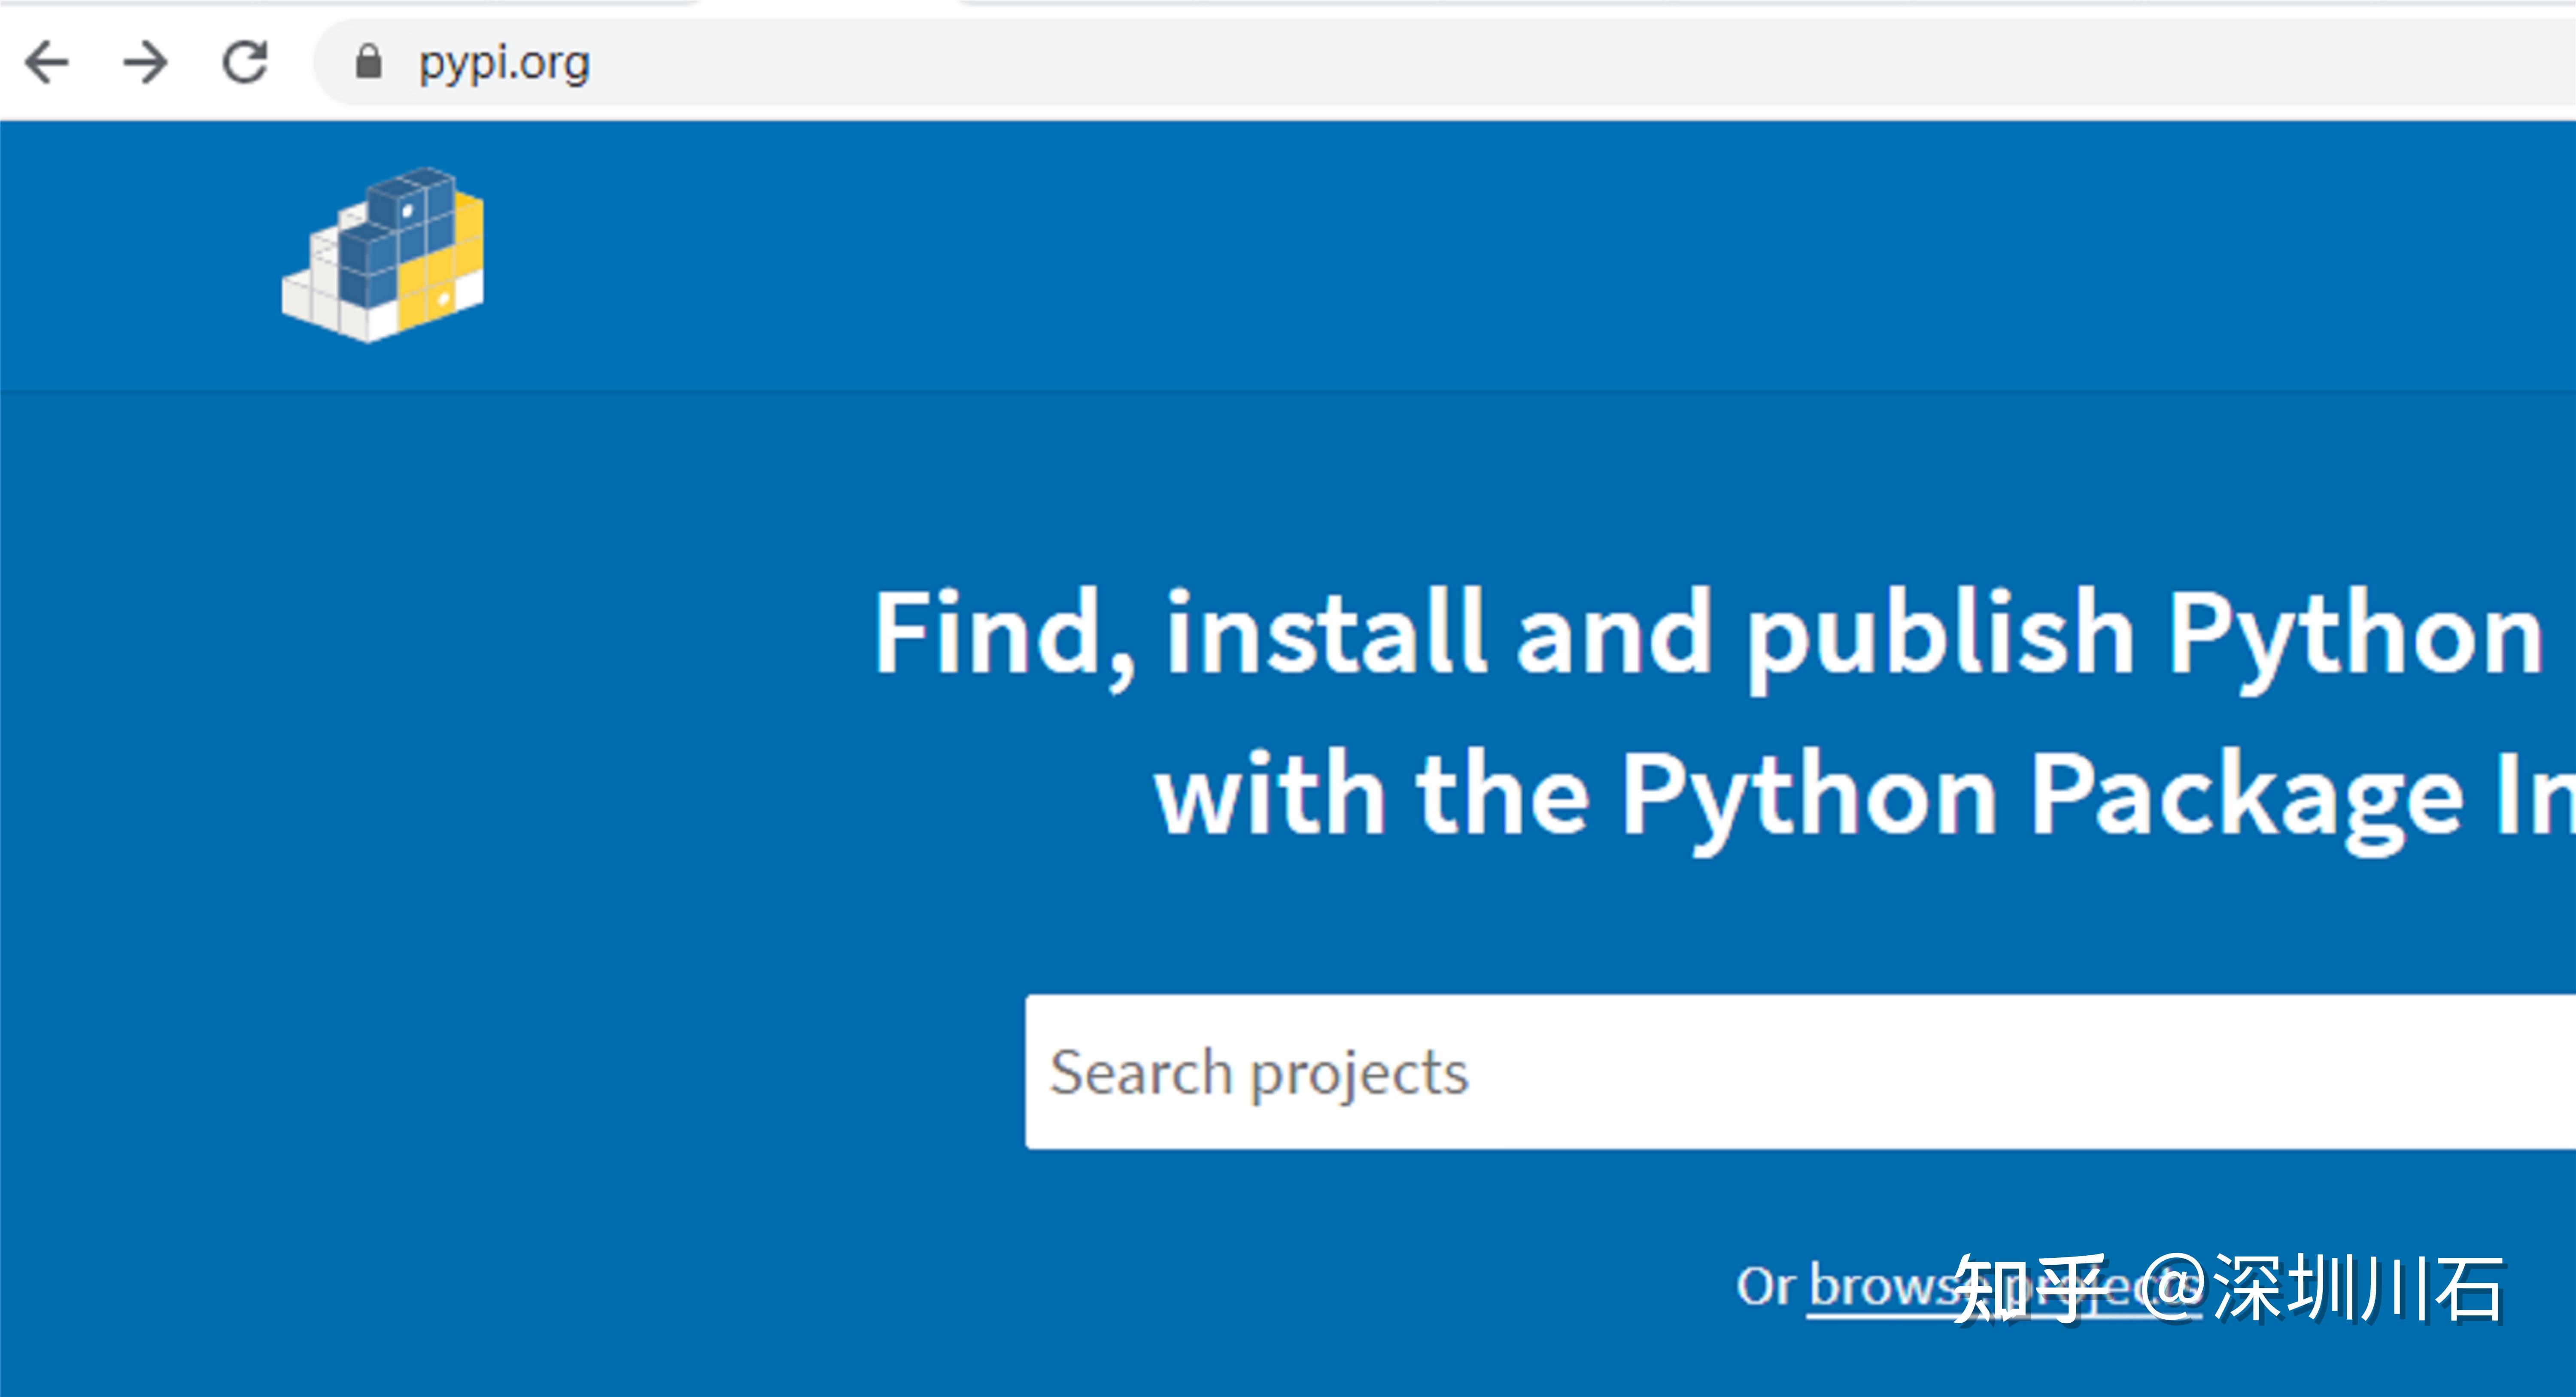Focus the Search projects field
Image resolution: width=2576 pixels, height=1397 pixels.
[1800, 1072]
